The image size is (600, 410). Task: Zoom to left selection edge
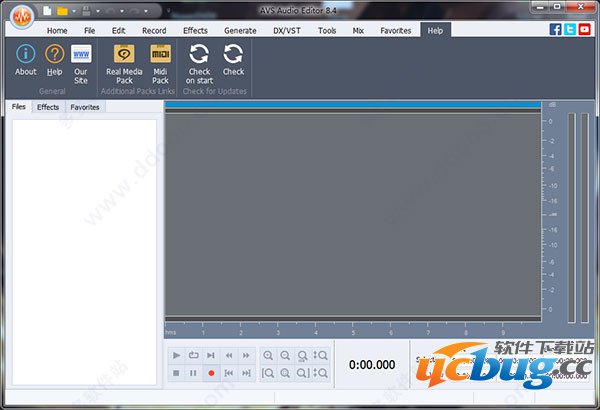point(268,373)
